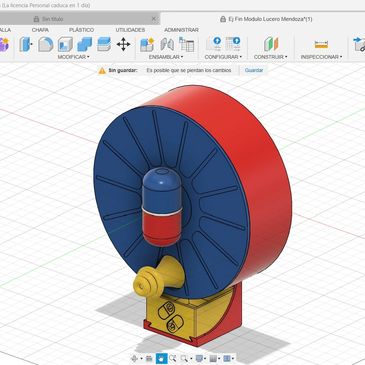This screenshot has width=365, height=365.
Task: Activate the Move/Copy arrows tool
Action: [123, 44]
